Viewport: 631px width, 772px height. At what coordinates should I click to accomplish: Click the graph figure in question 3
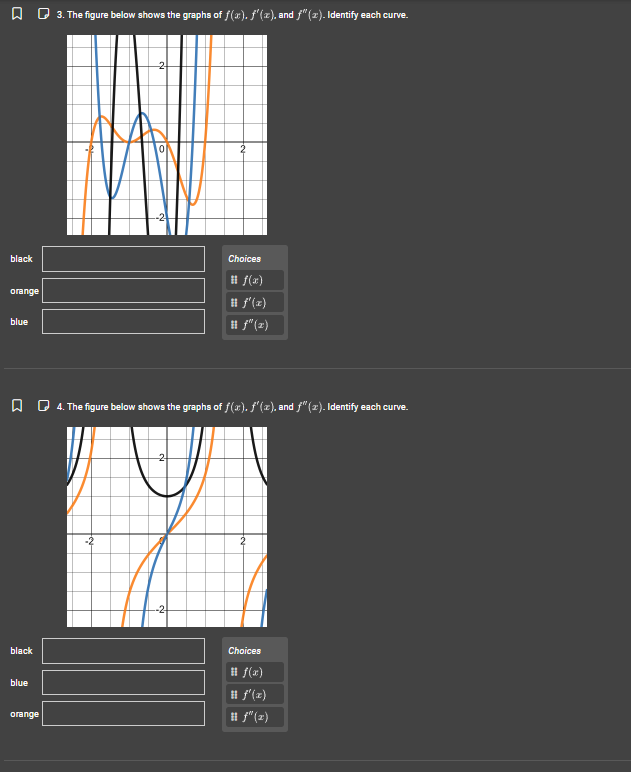[167, 135]
